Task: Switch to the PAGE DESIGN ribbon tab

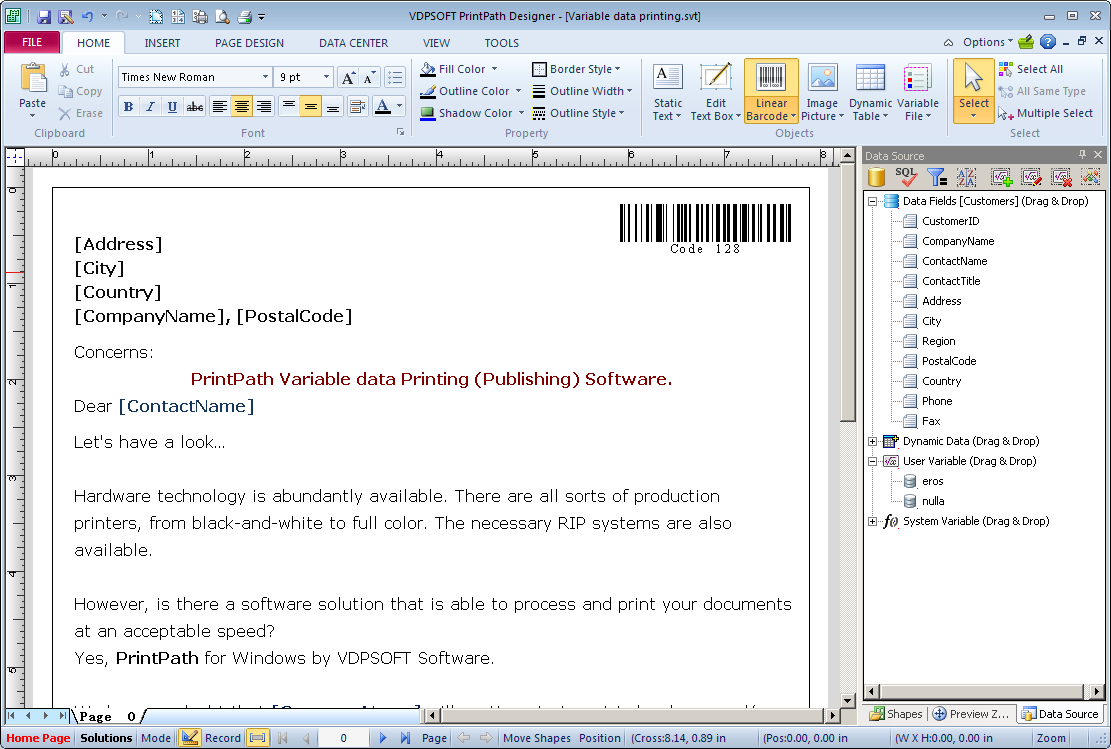Action: click(249, 43)
